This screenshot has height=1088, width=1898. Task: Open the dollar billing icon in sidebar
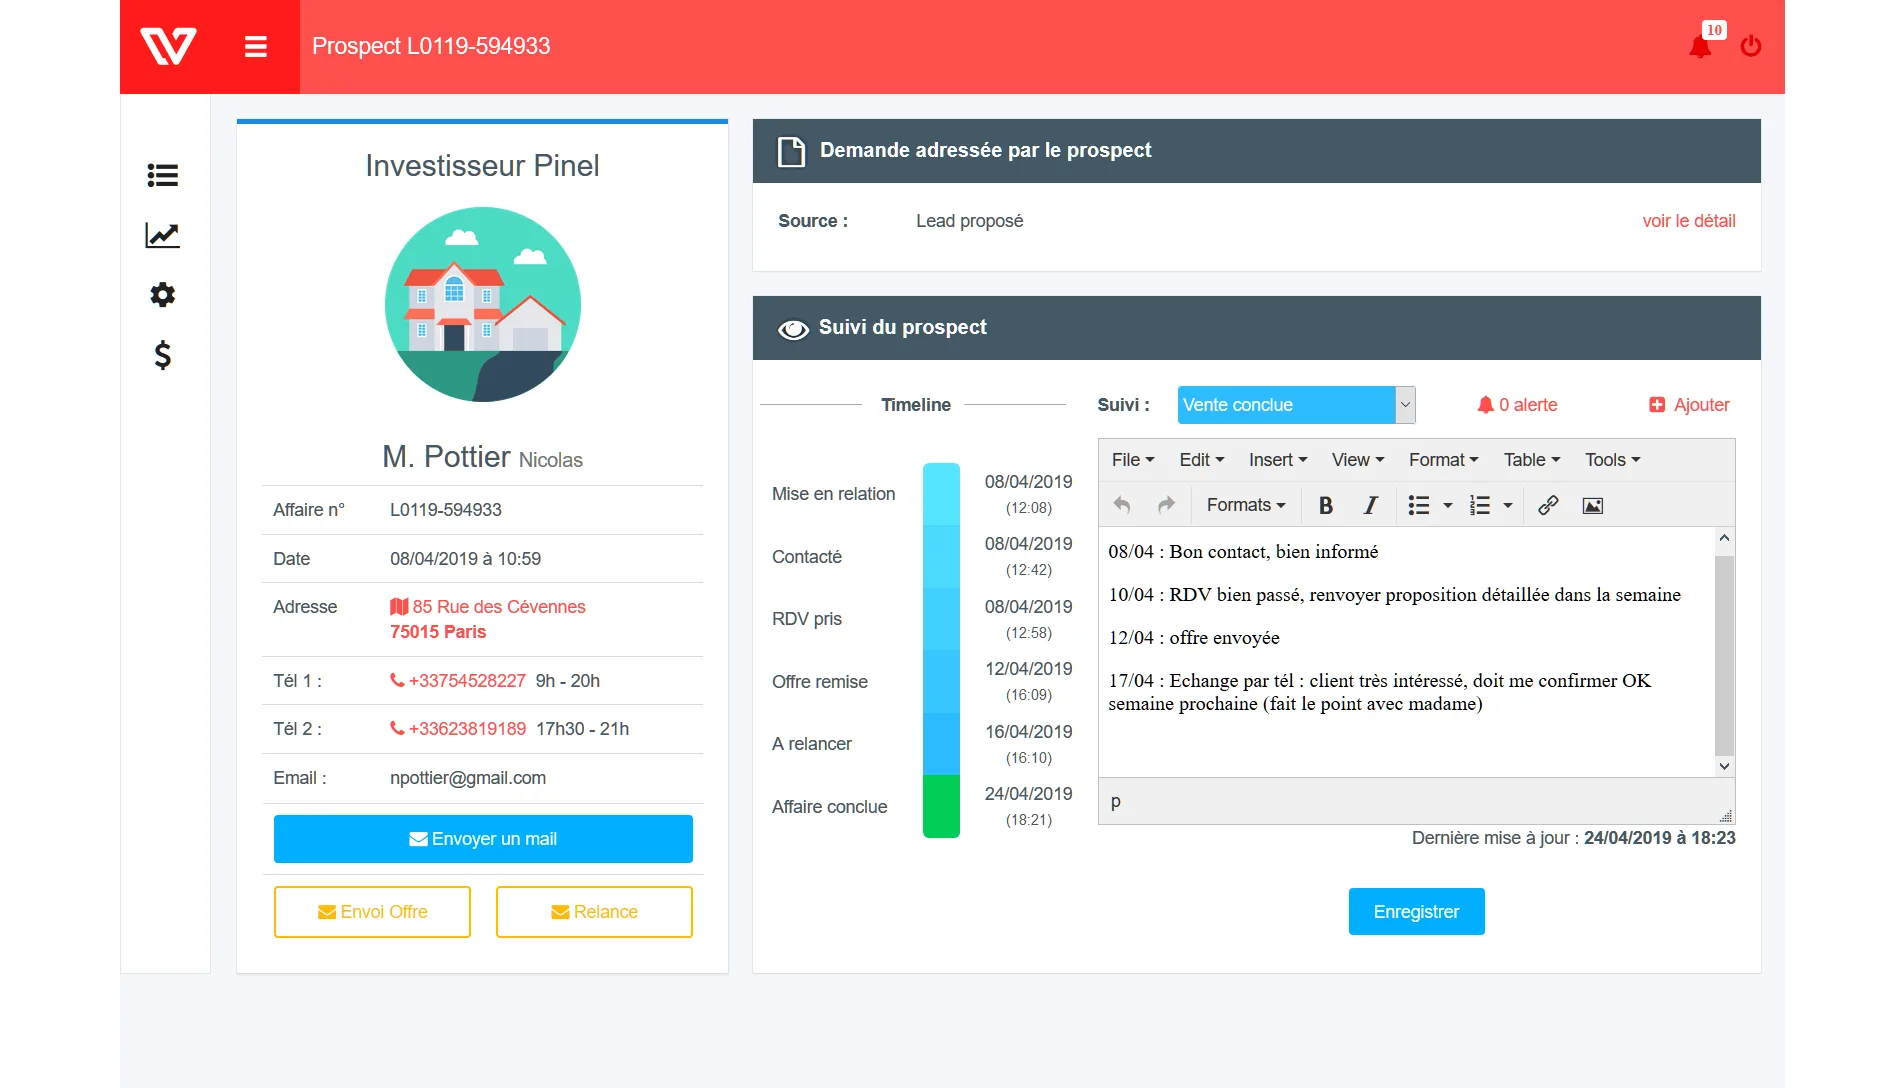tap(163, 355)
